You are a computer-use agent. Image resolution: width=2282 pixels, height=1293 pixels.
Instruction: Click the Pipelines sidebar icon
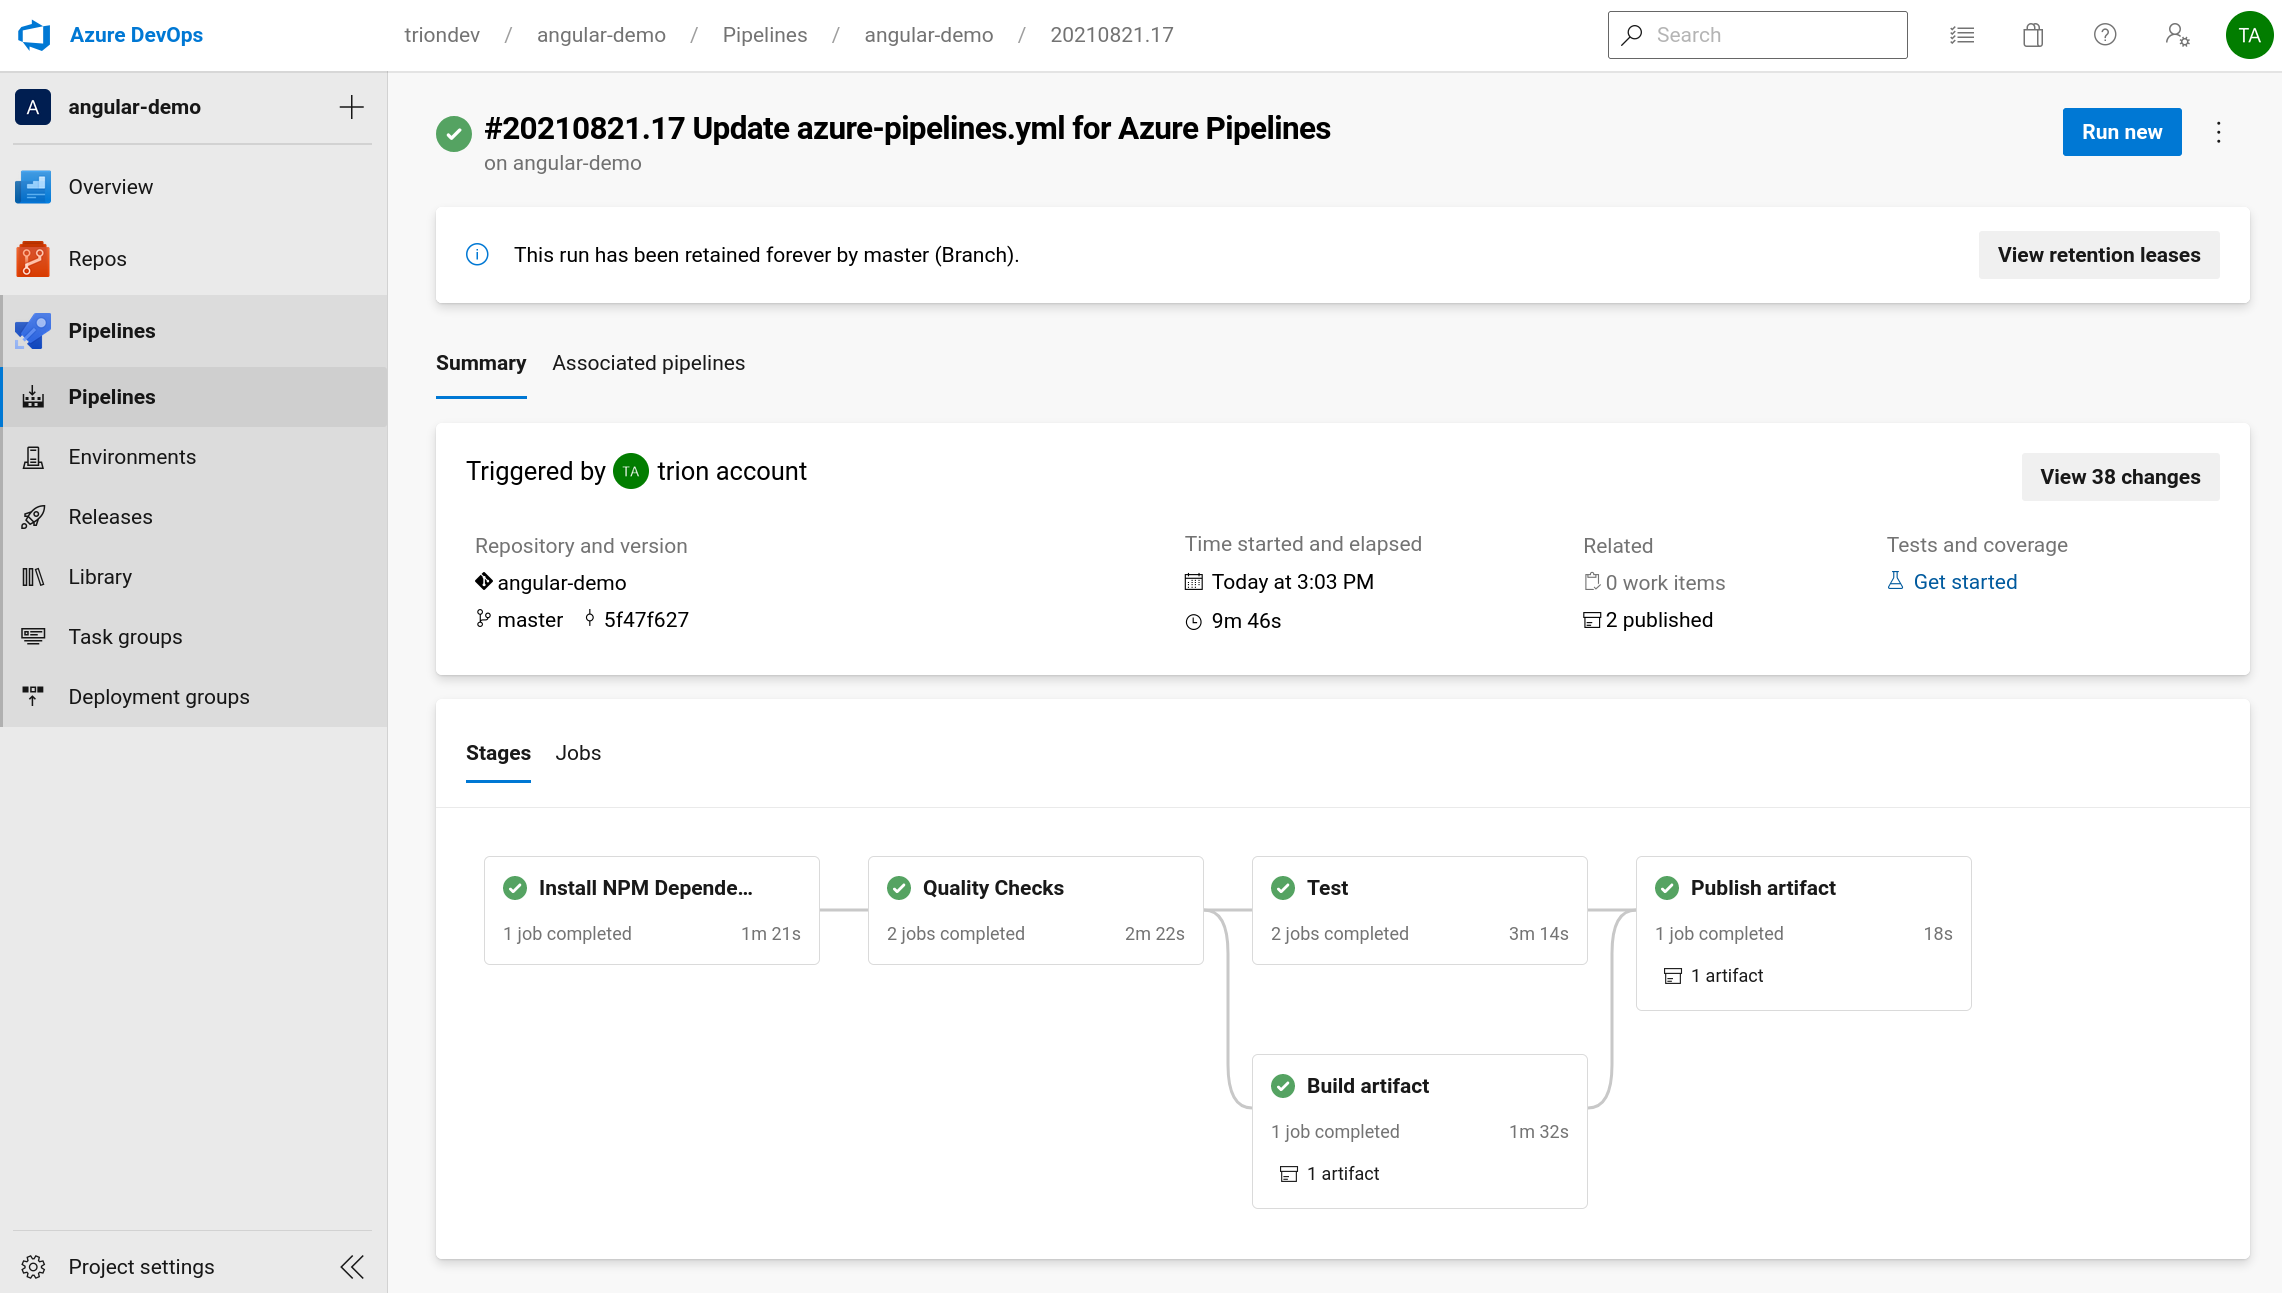pyautogui.click(x=34, y=329)
